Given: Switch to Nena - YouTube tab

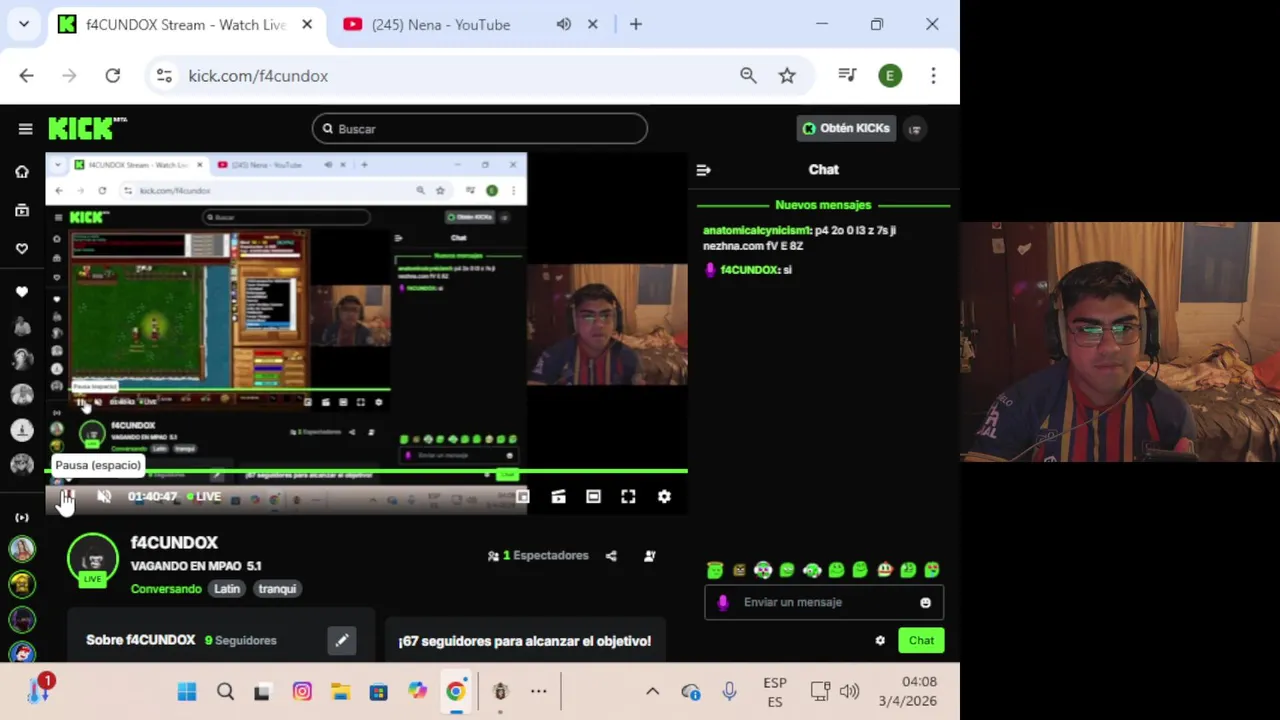Looking at the screenshot, I should click(440, 25).
